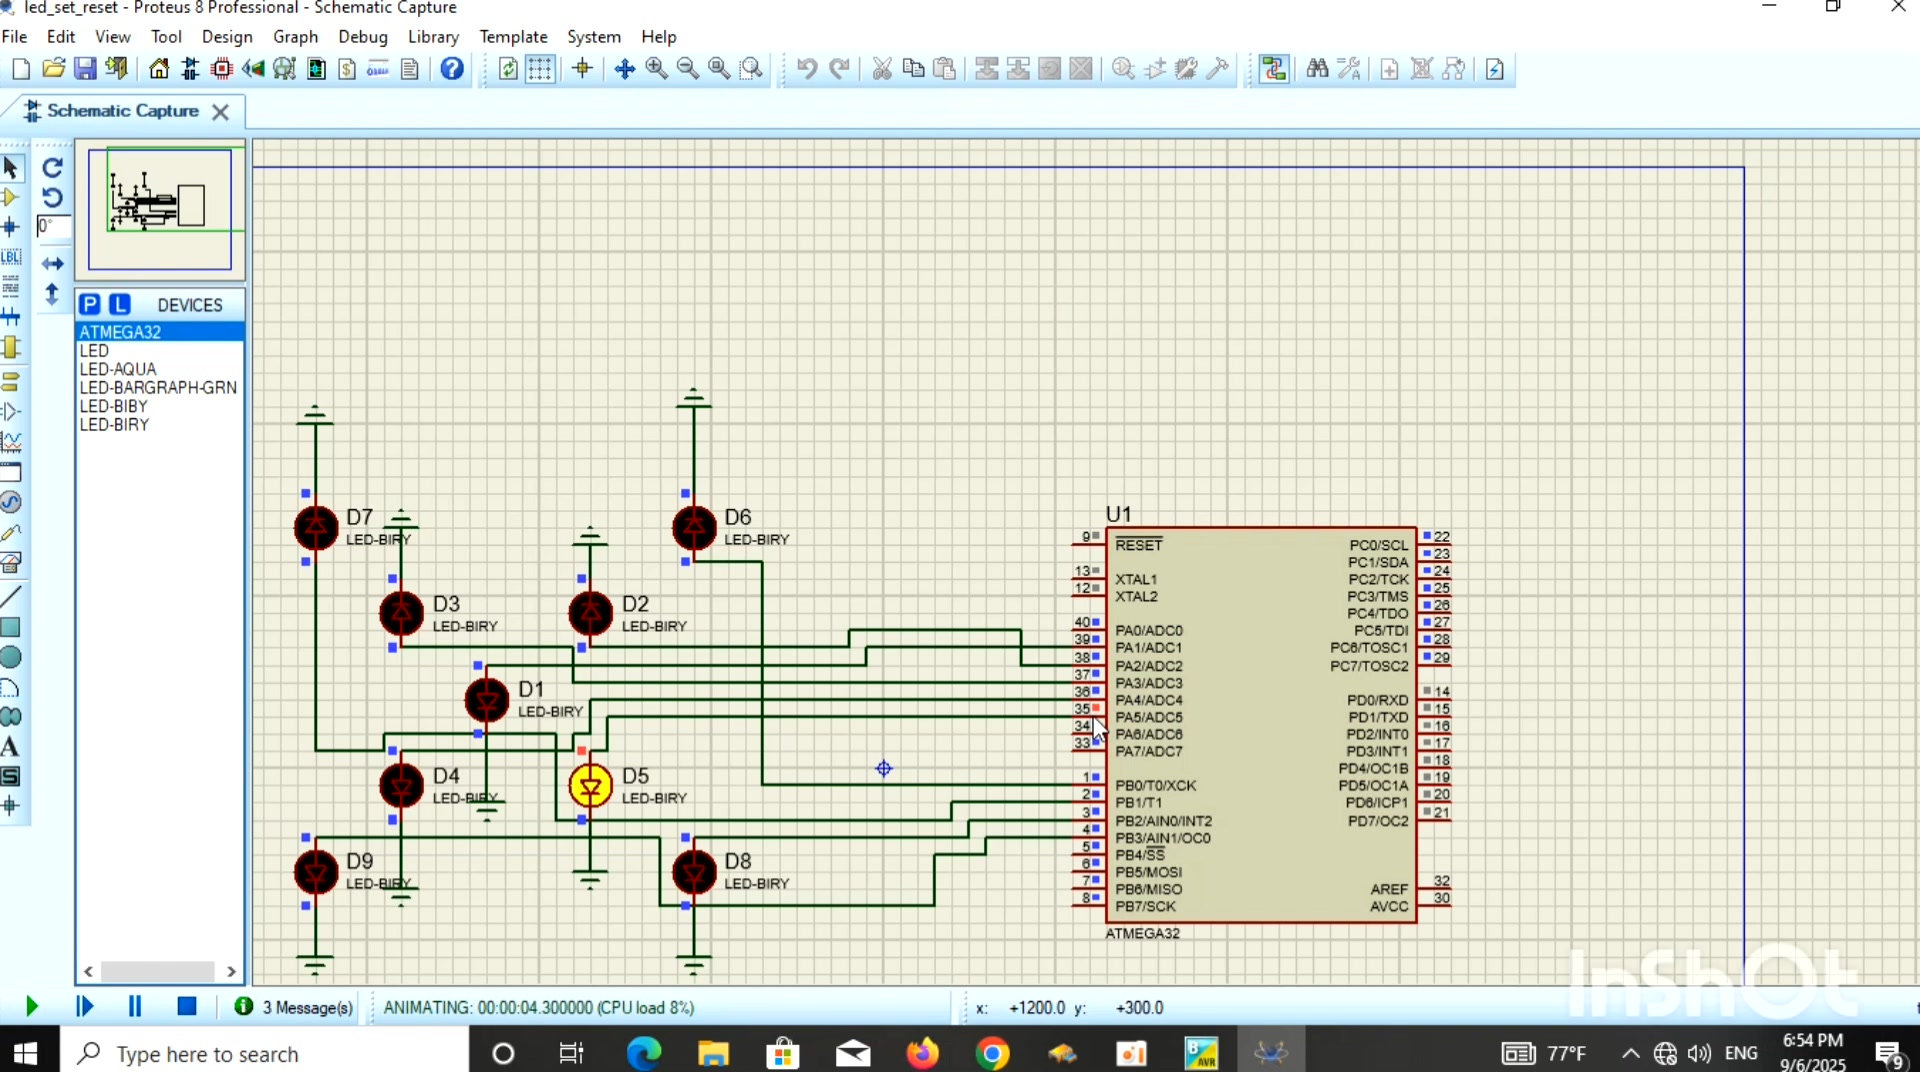Click the Zoom In magnifier icon

click(656, 69)
